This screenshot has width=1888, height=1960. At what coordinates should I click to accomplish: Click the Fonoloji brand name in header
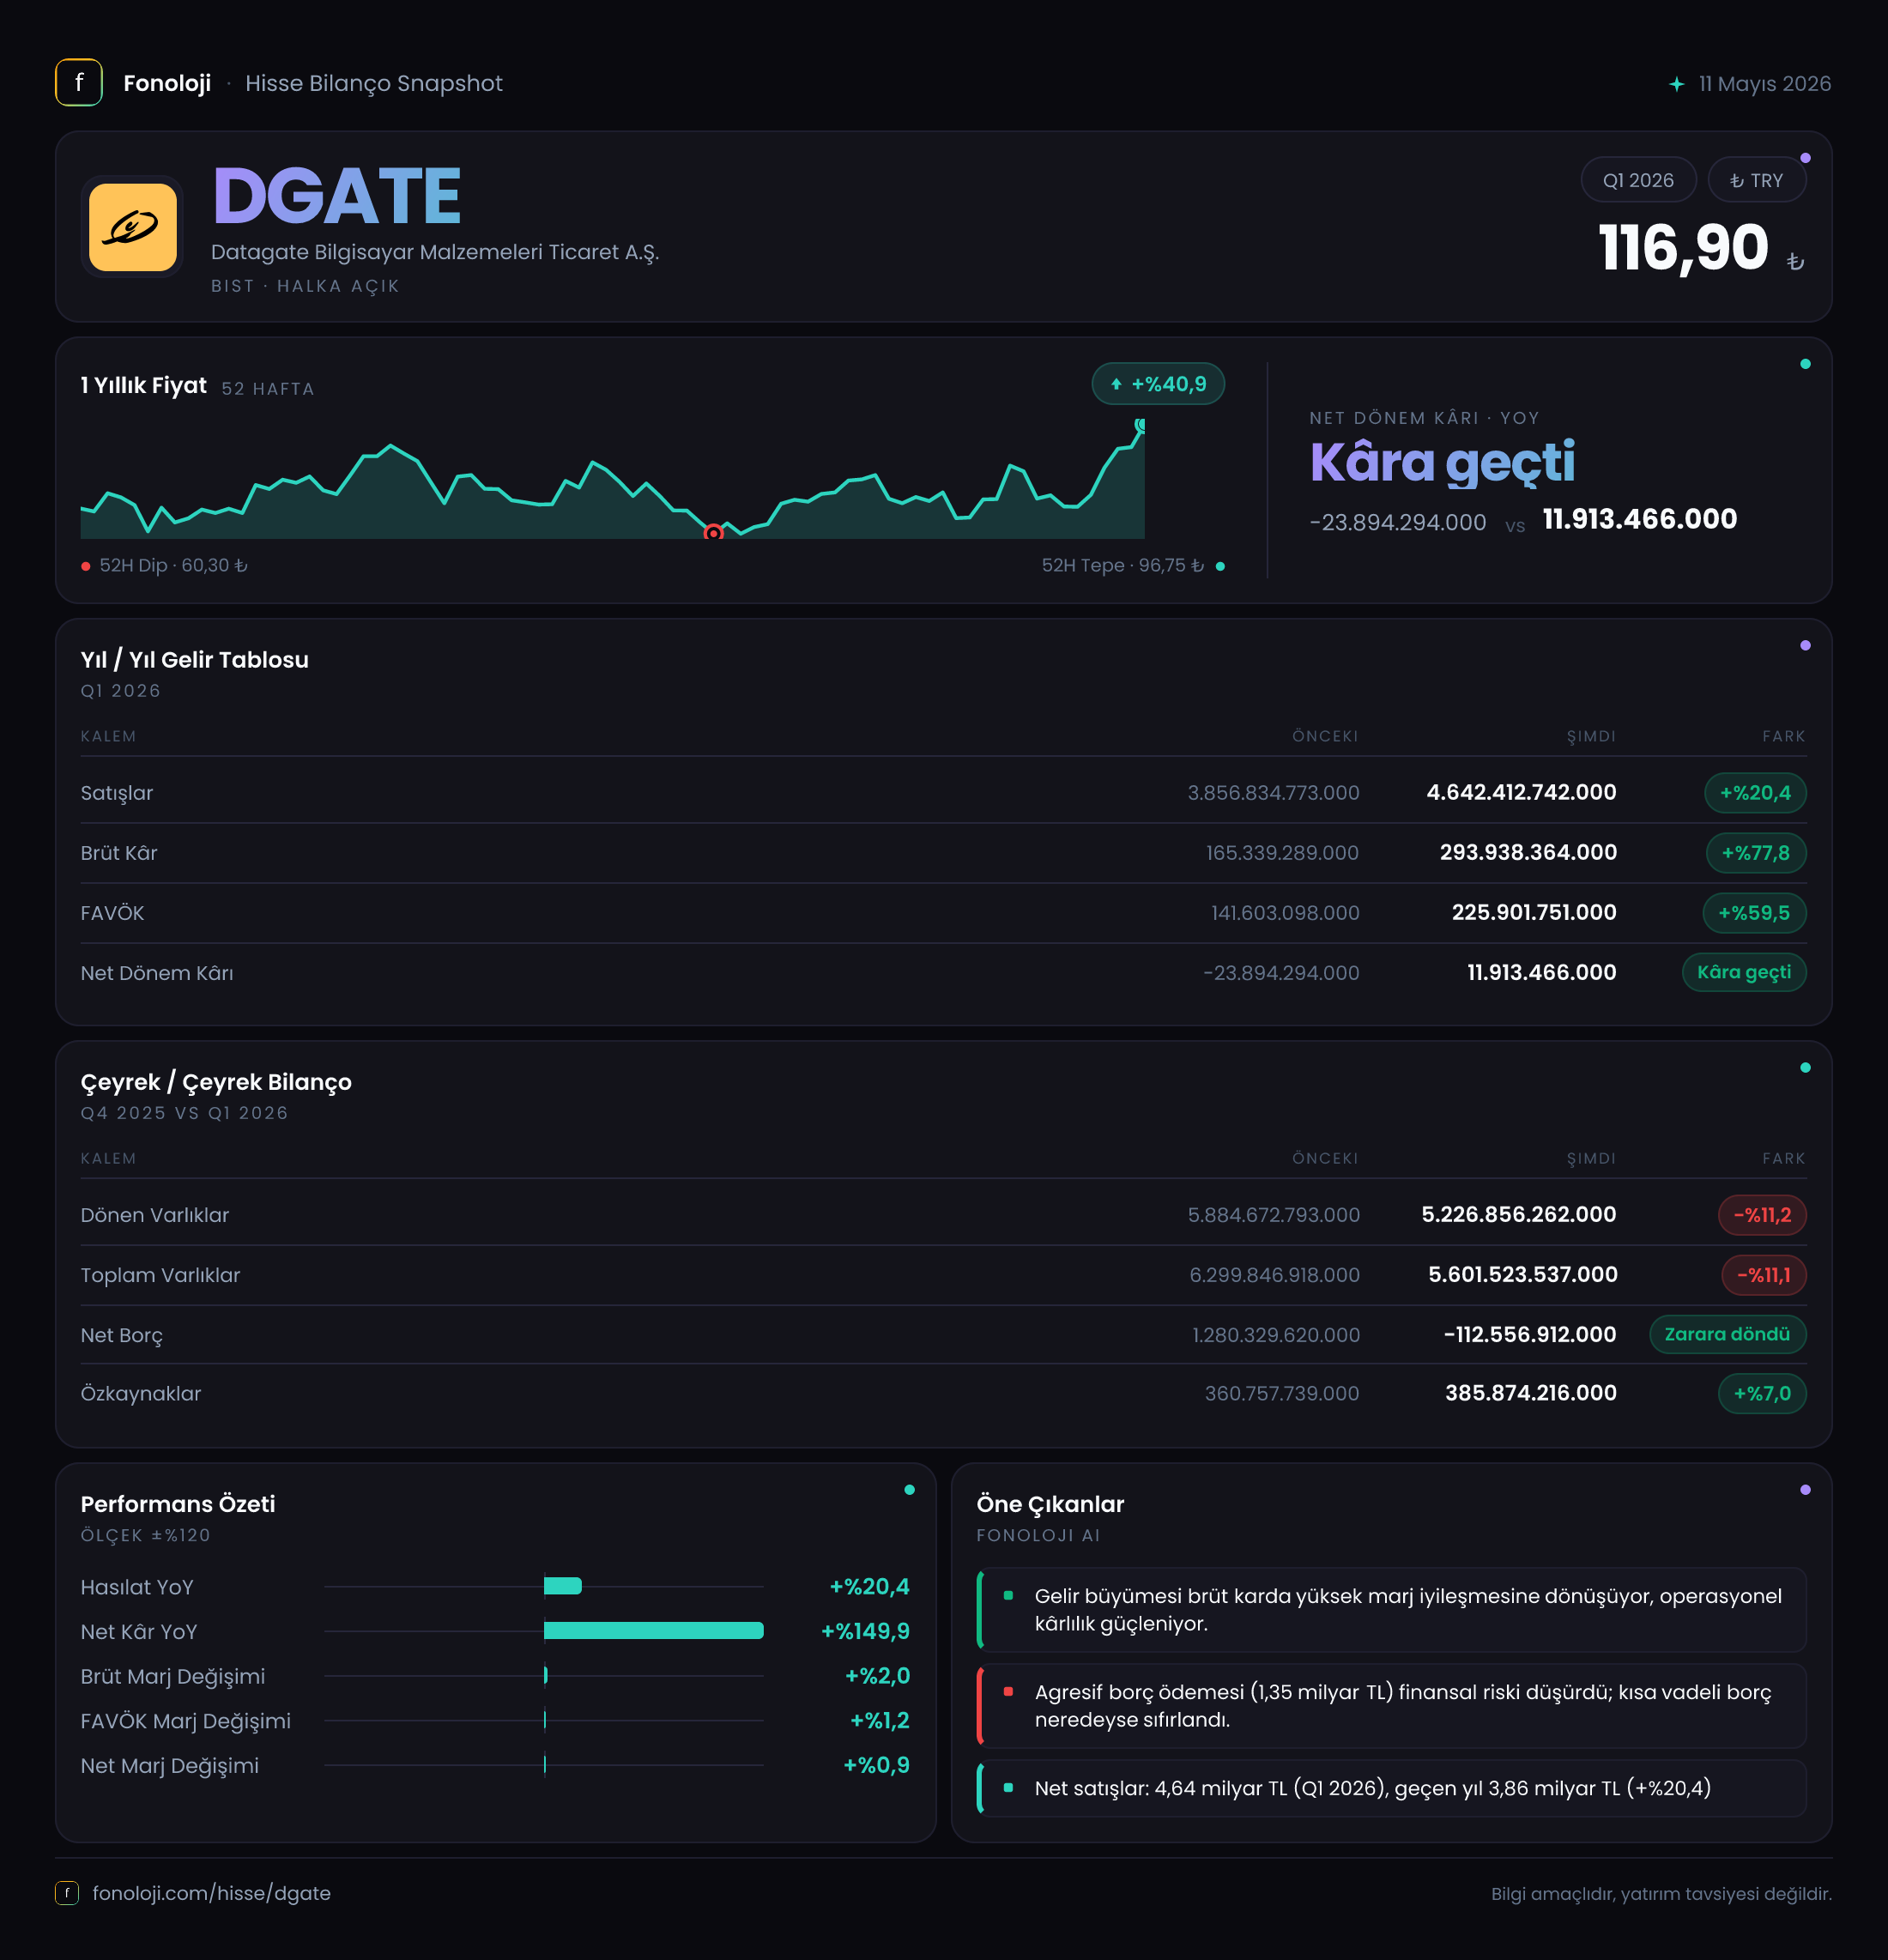[x=167, y=83]
